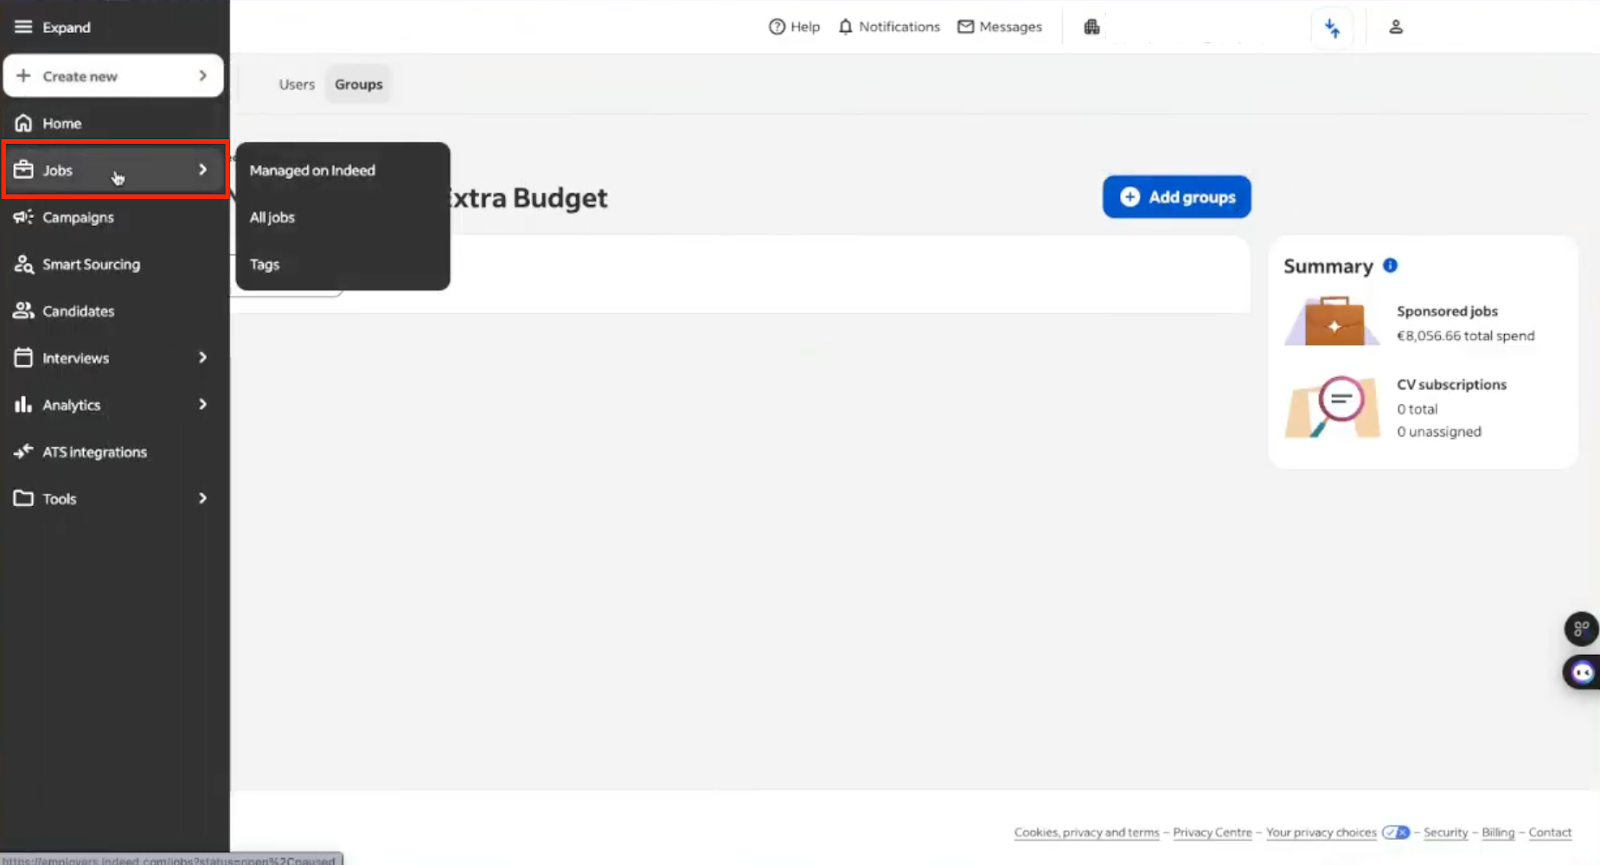Open Smart Sourcing in the sidebar
Viewport: 1600px width, 865px height.
click(90, 264)
